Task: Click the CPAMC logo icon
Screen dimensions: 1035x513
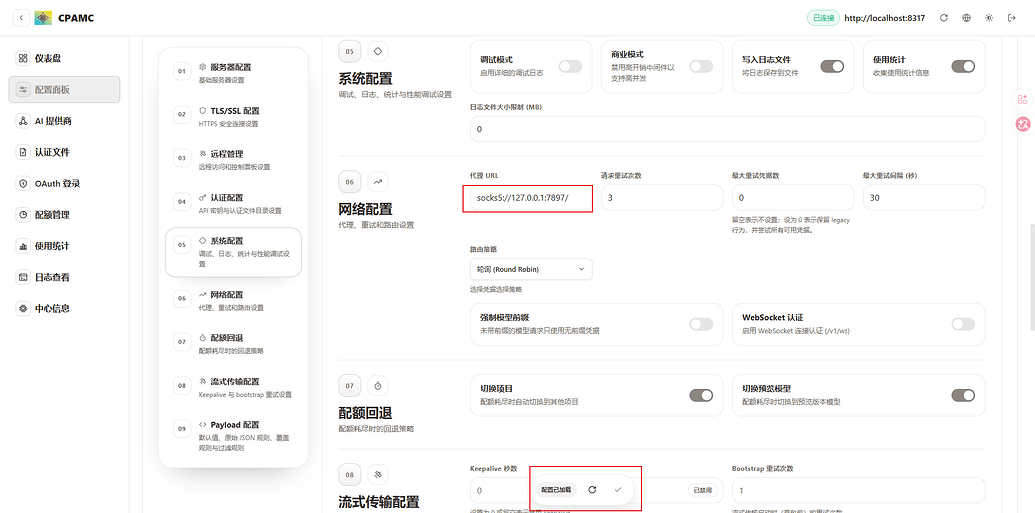Action: click(43, 18)
